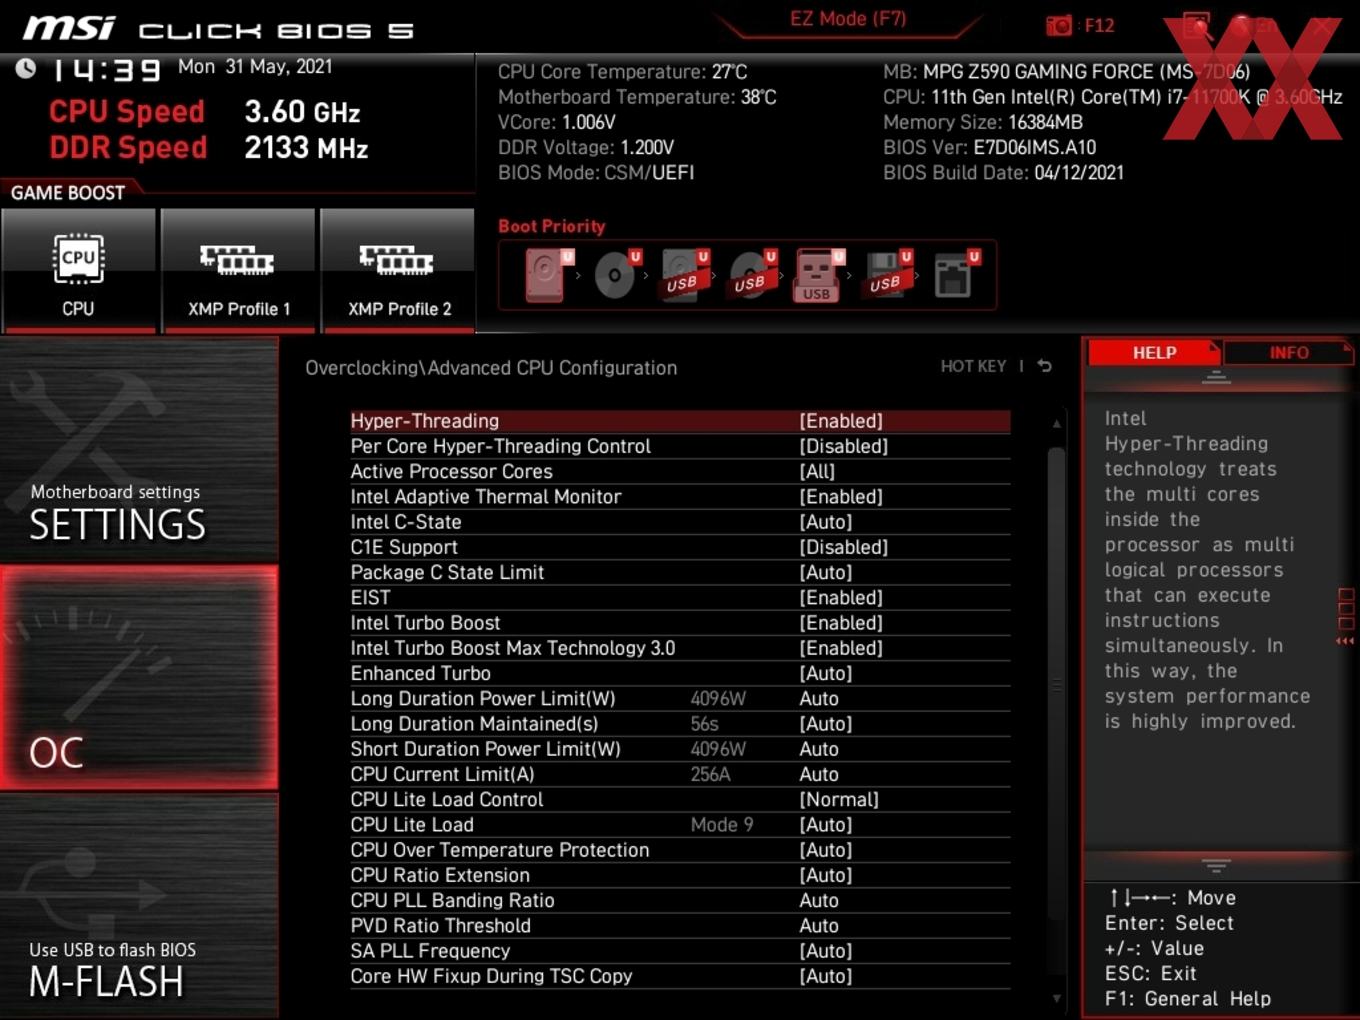Select the USB CD/DVD boot device icon
The width and height of the screenshot is (1360, 1020).
[751, 275]
